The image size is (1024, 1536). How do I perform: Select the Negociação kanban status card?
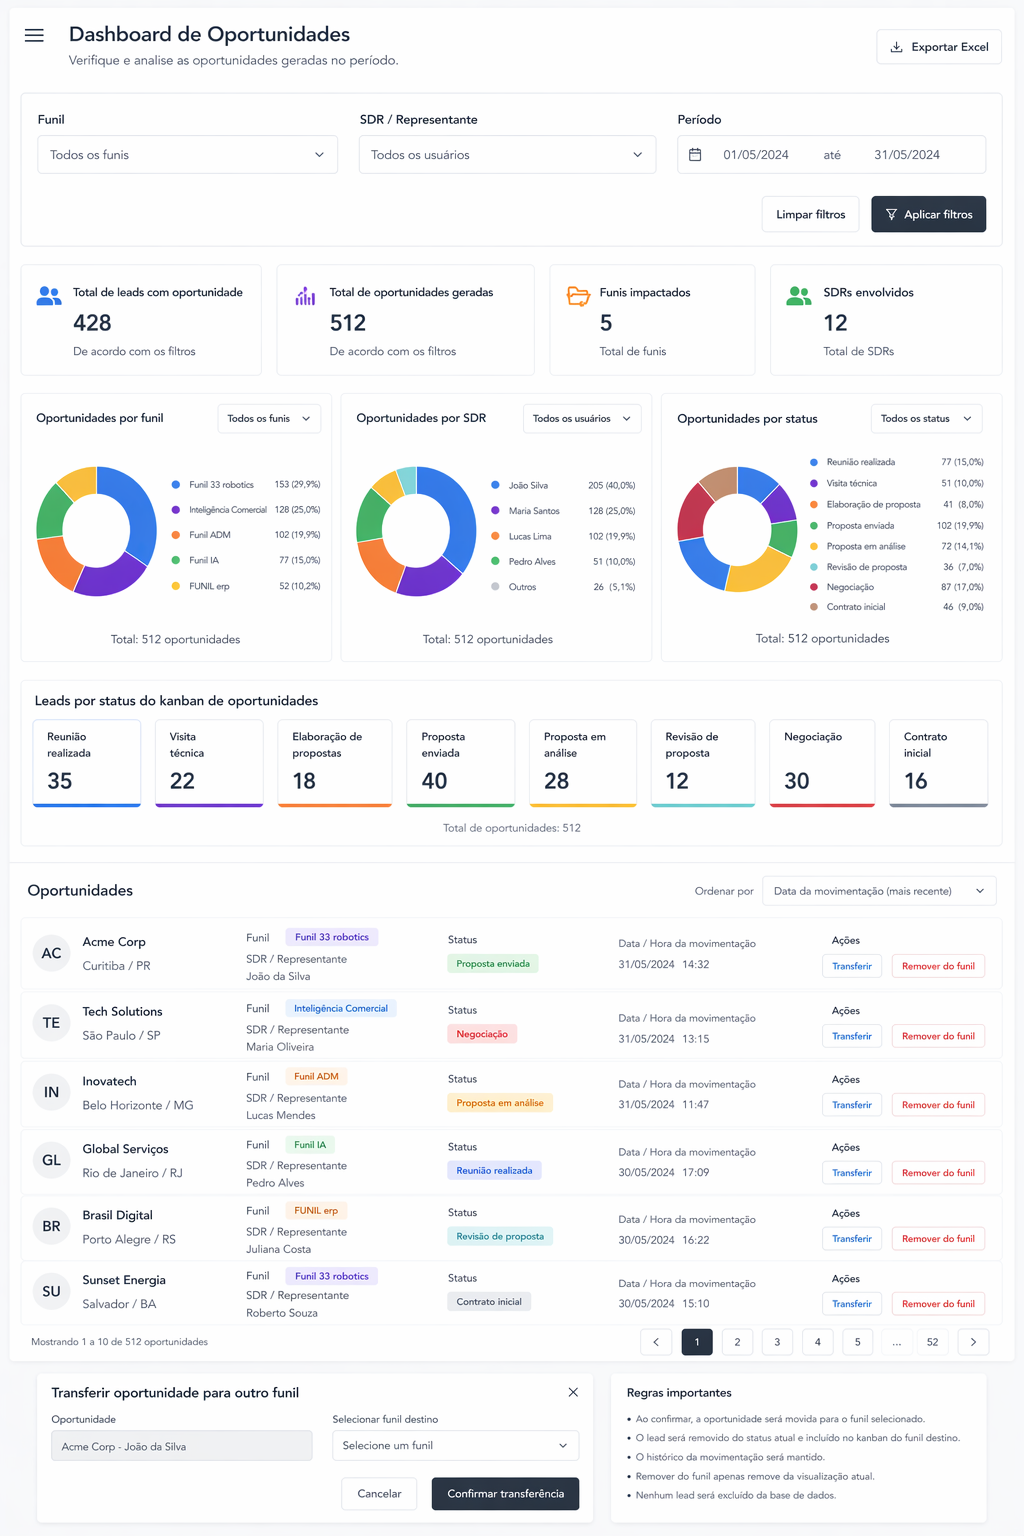(x=822, y=763)
